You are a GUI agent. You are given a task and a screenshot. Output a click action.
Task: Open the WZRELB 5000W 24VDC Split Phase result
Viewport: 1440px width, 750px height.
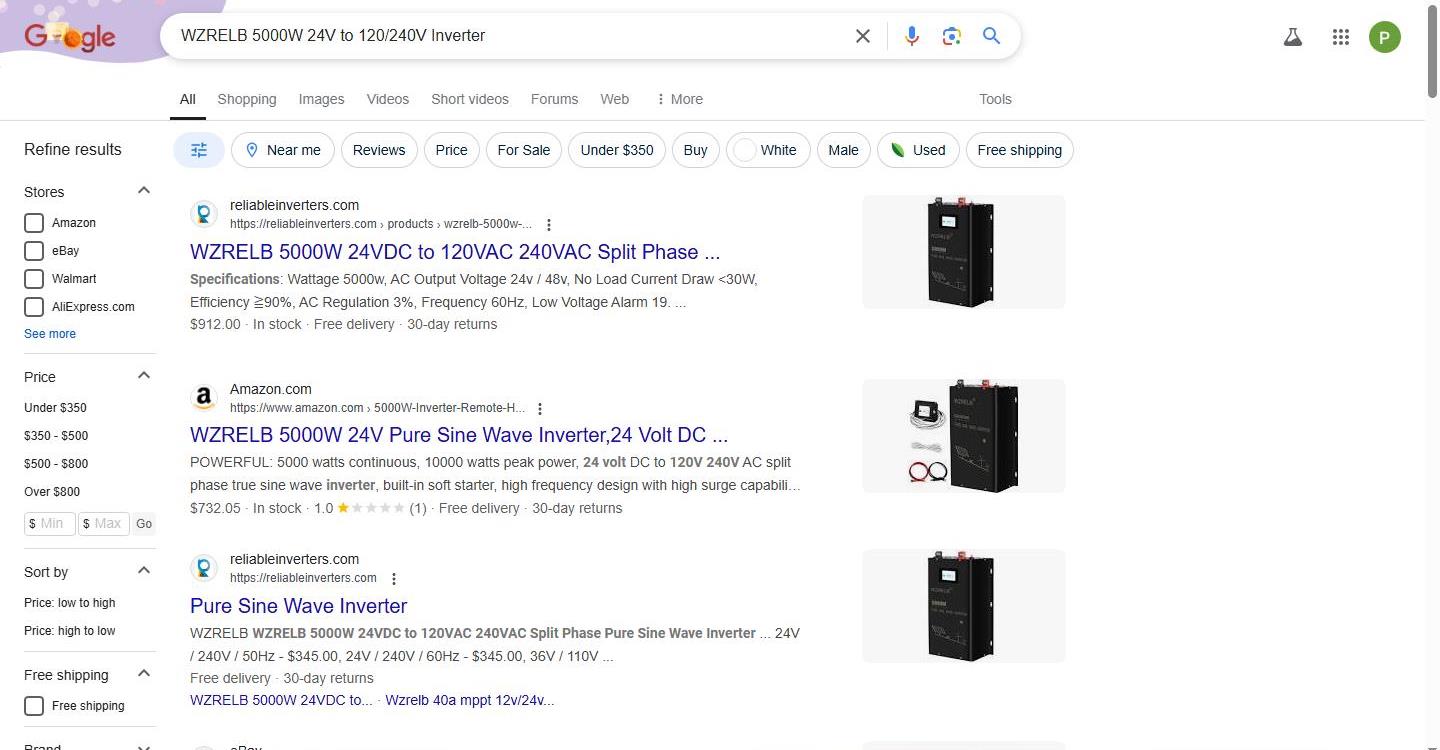(454, 252)
